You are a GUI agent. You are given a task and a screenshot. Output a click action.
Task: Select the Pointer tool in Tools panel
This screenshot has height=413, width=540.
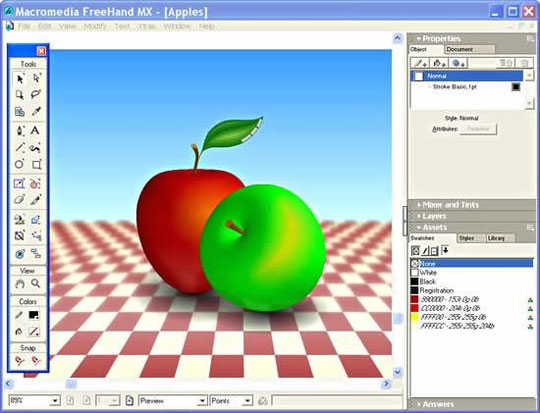click(x=20, y=79)
